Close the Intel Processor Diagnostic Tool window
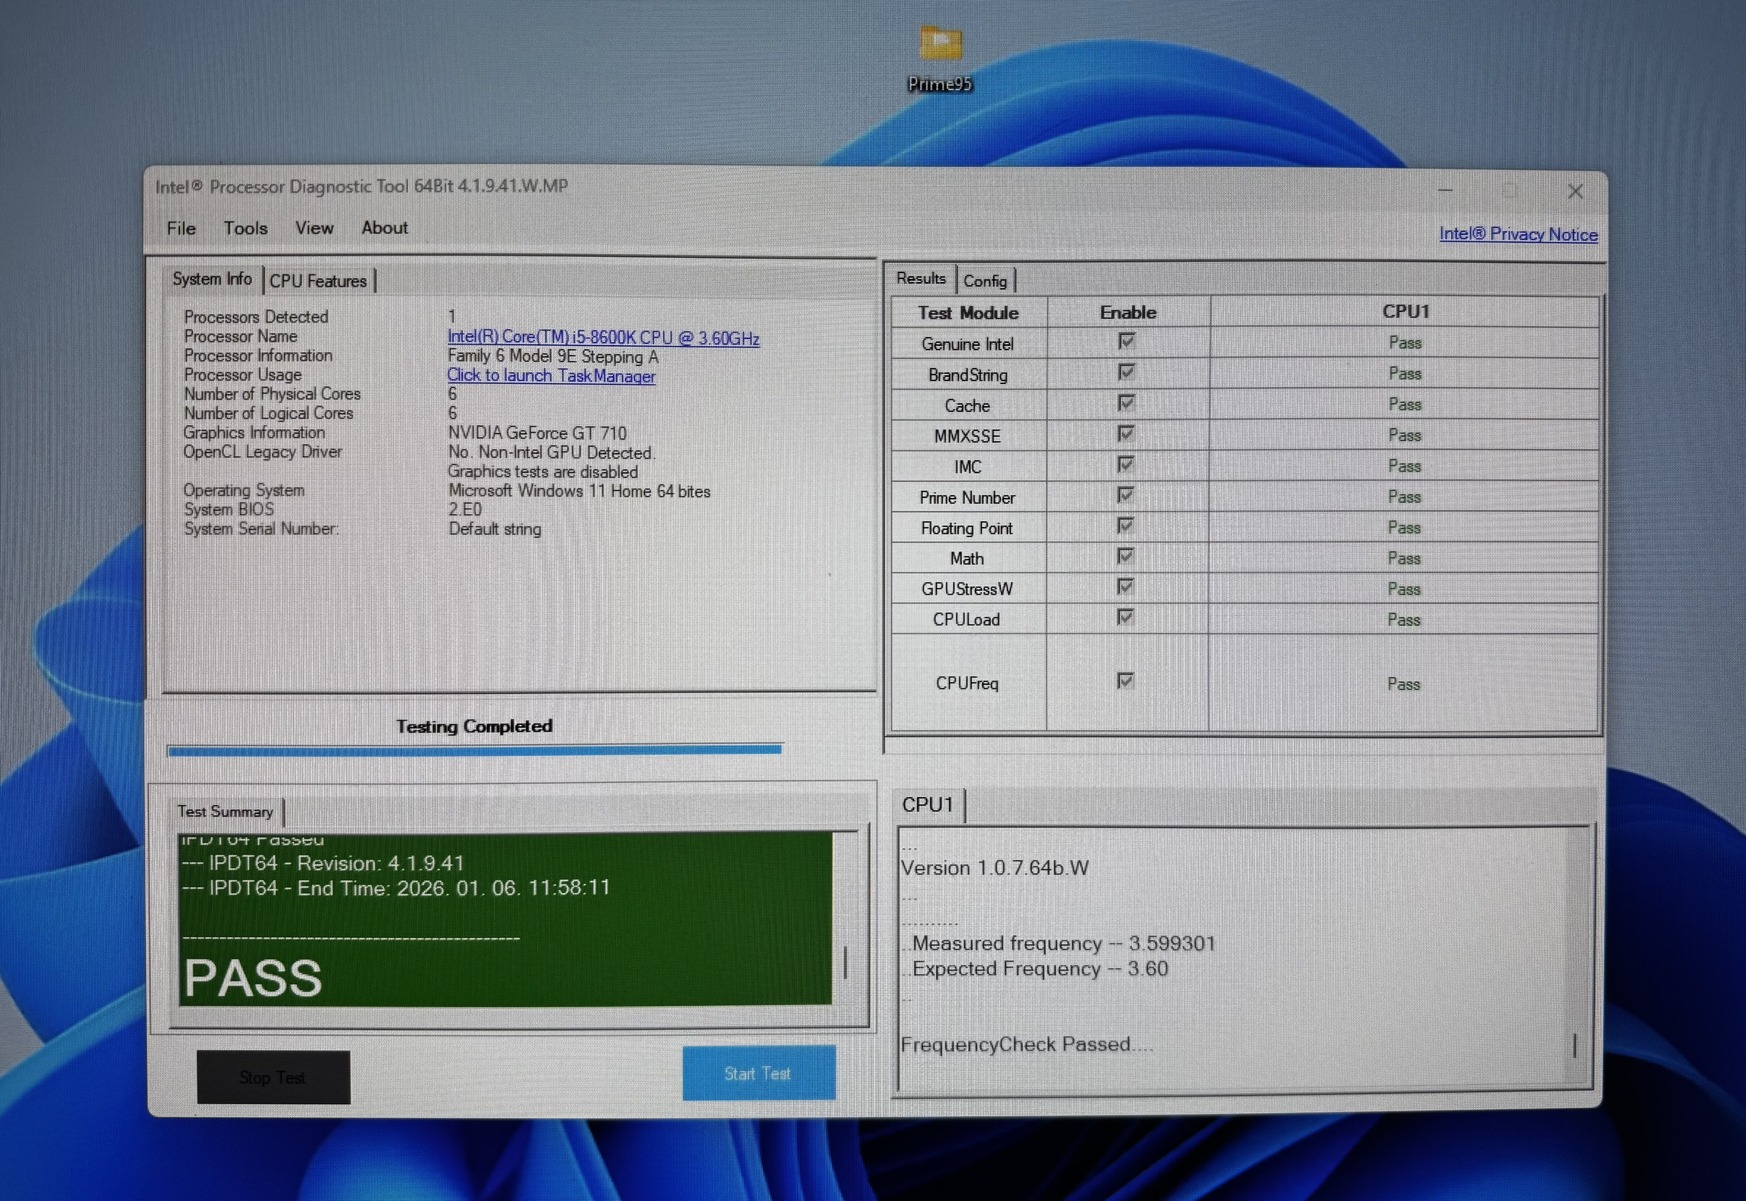 [x=1575, y=190]
